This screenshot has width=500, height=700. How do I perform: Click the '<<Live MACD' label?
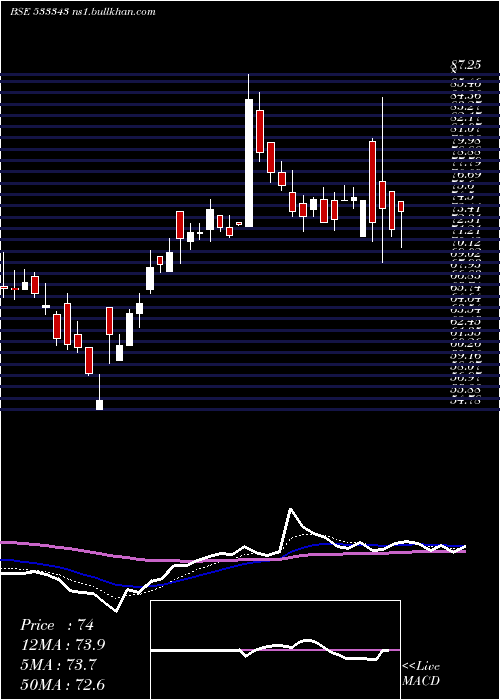[421, 673]
